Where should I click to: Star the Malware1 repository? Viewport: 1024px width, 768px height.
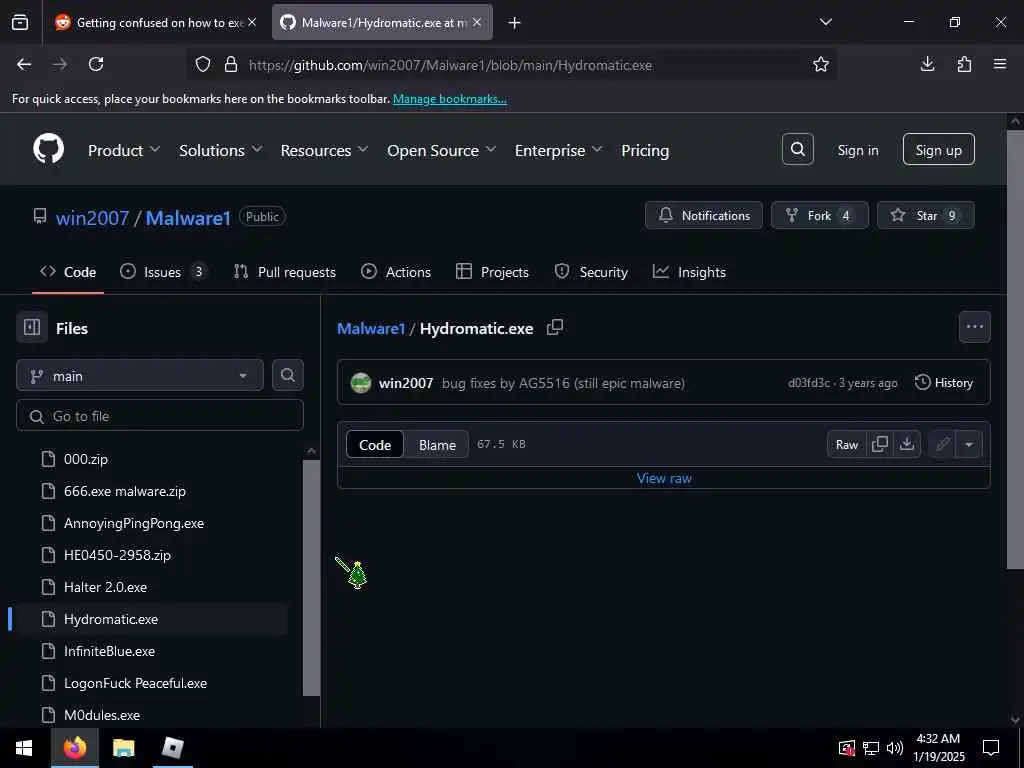pyautogui.click(x=925, y=215)
